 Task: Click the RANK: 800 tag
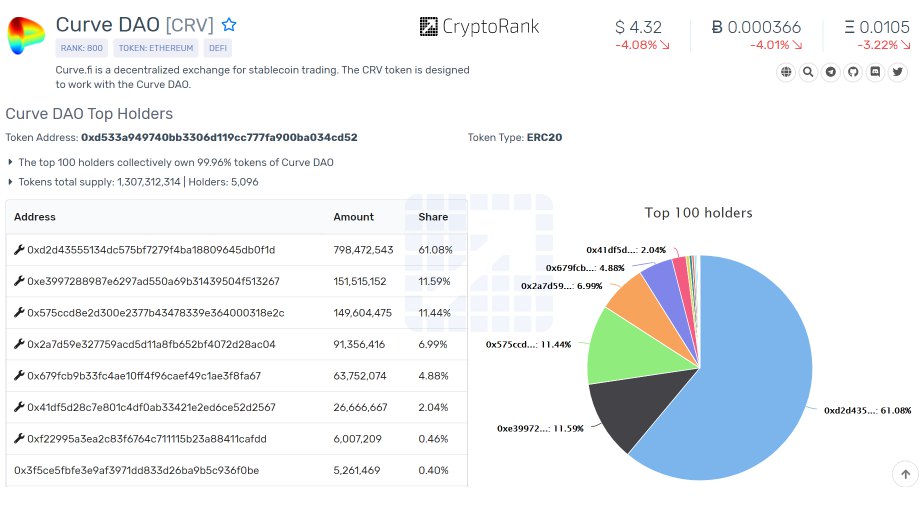(82, 48)
